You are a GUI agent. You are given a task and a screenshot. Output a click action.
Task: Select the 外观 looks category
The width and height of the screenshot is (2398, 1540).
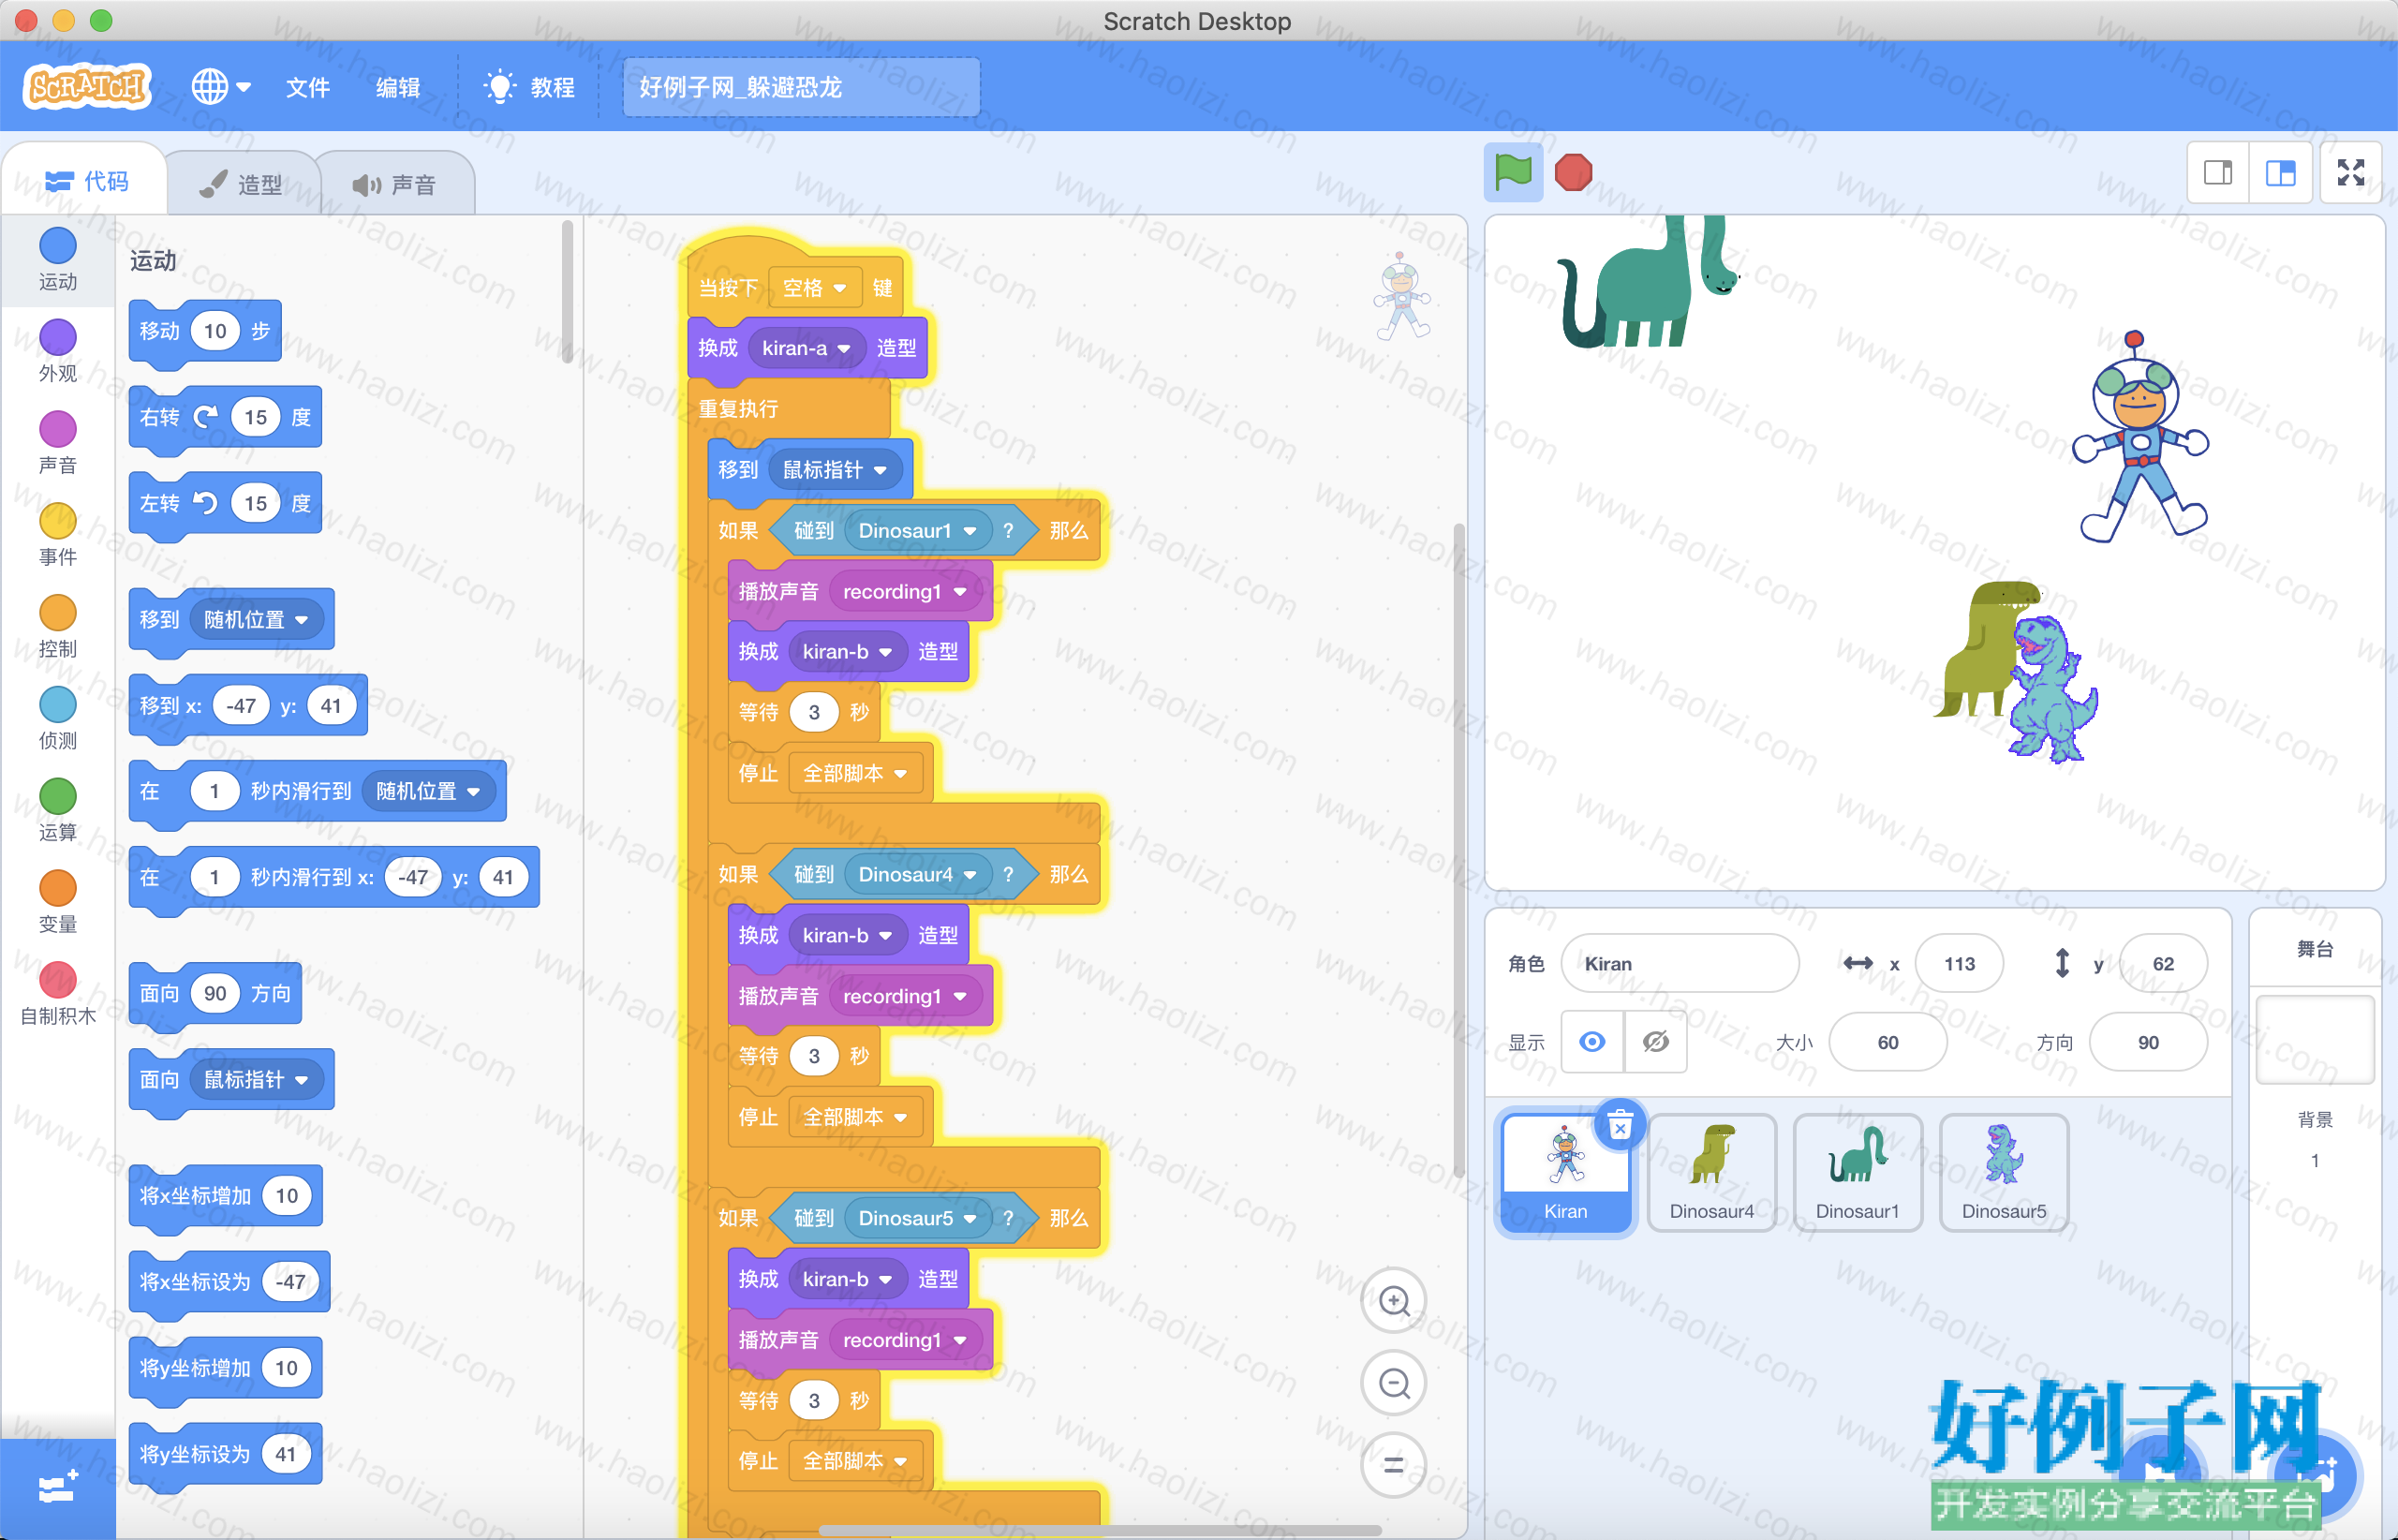click(57, 352)
